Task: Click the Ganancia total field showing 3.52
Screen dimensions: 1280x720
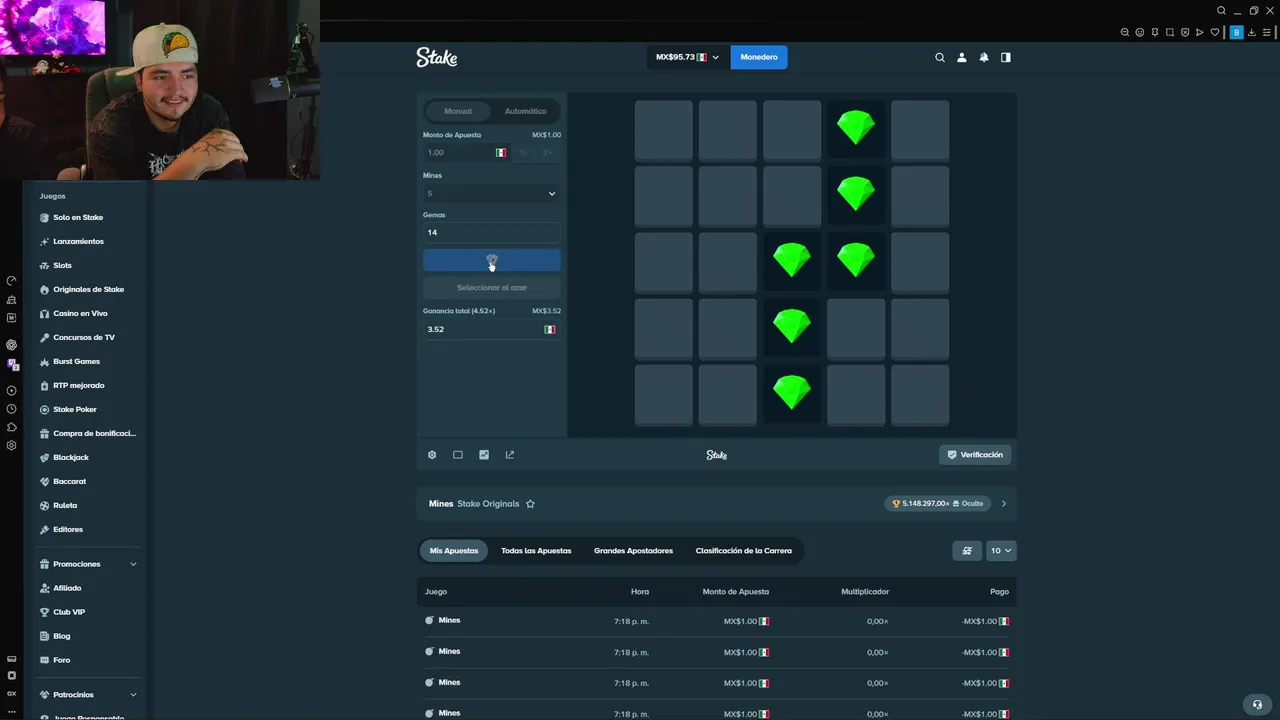Action: click(491, 329)
